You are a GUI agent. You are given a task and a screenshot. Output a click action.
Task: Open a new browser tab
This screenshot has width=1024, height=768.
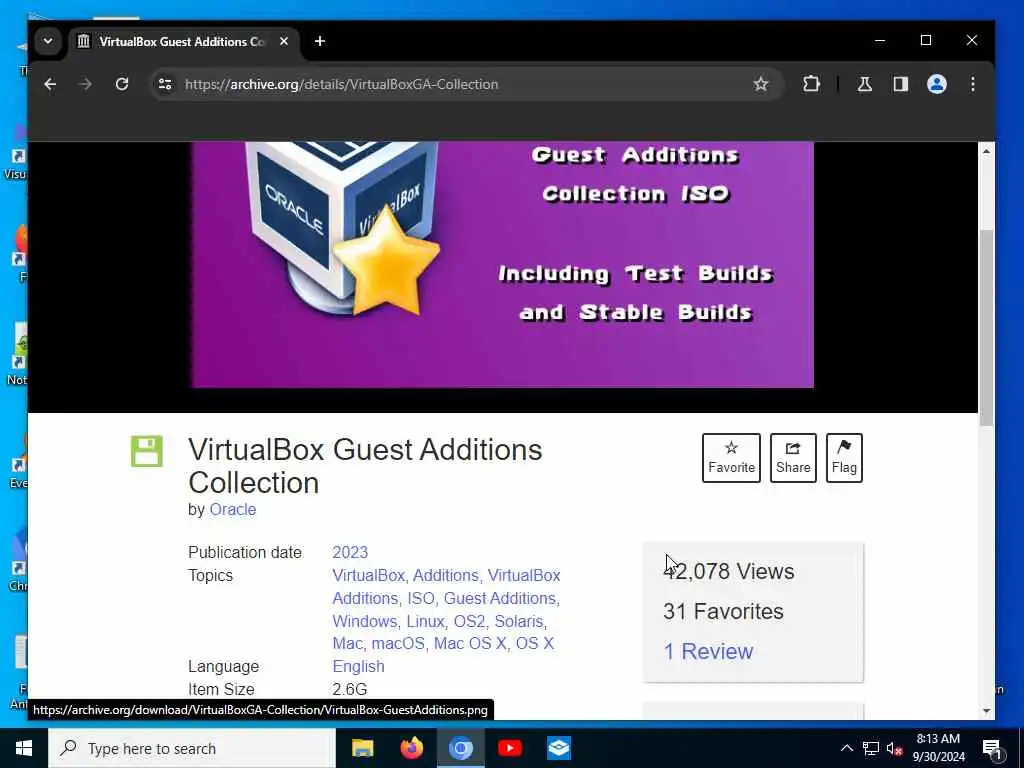click(319, 41)
